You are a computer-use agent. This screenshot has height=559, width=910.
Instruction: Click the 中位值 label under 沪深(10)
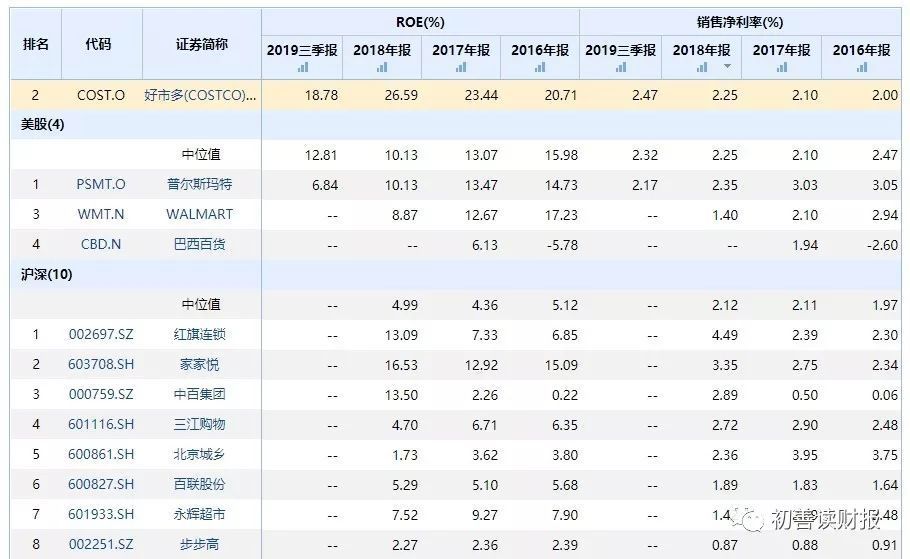point(201,304)
